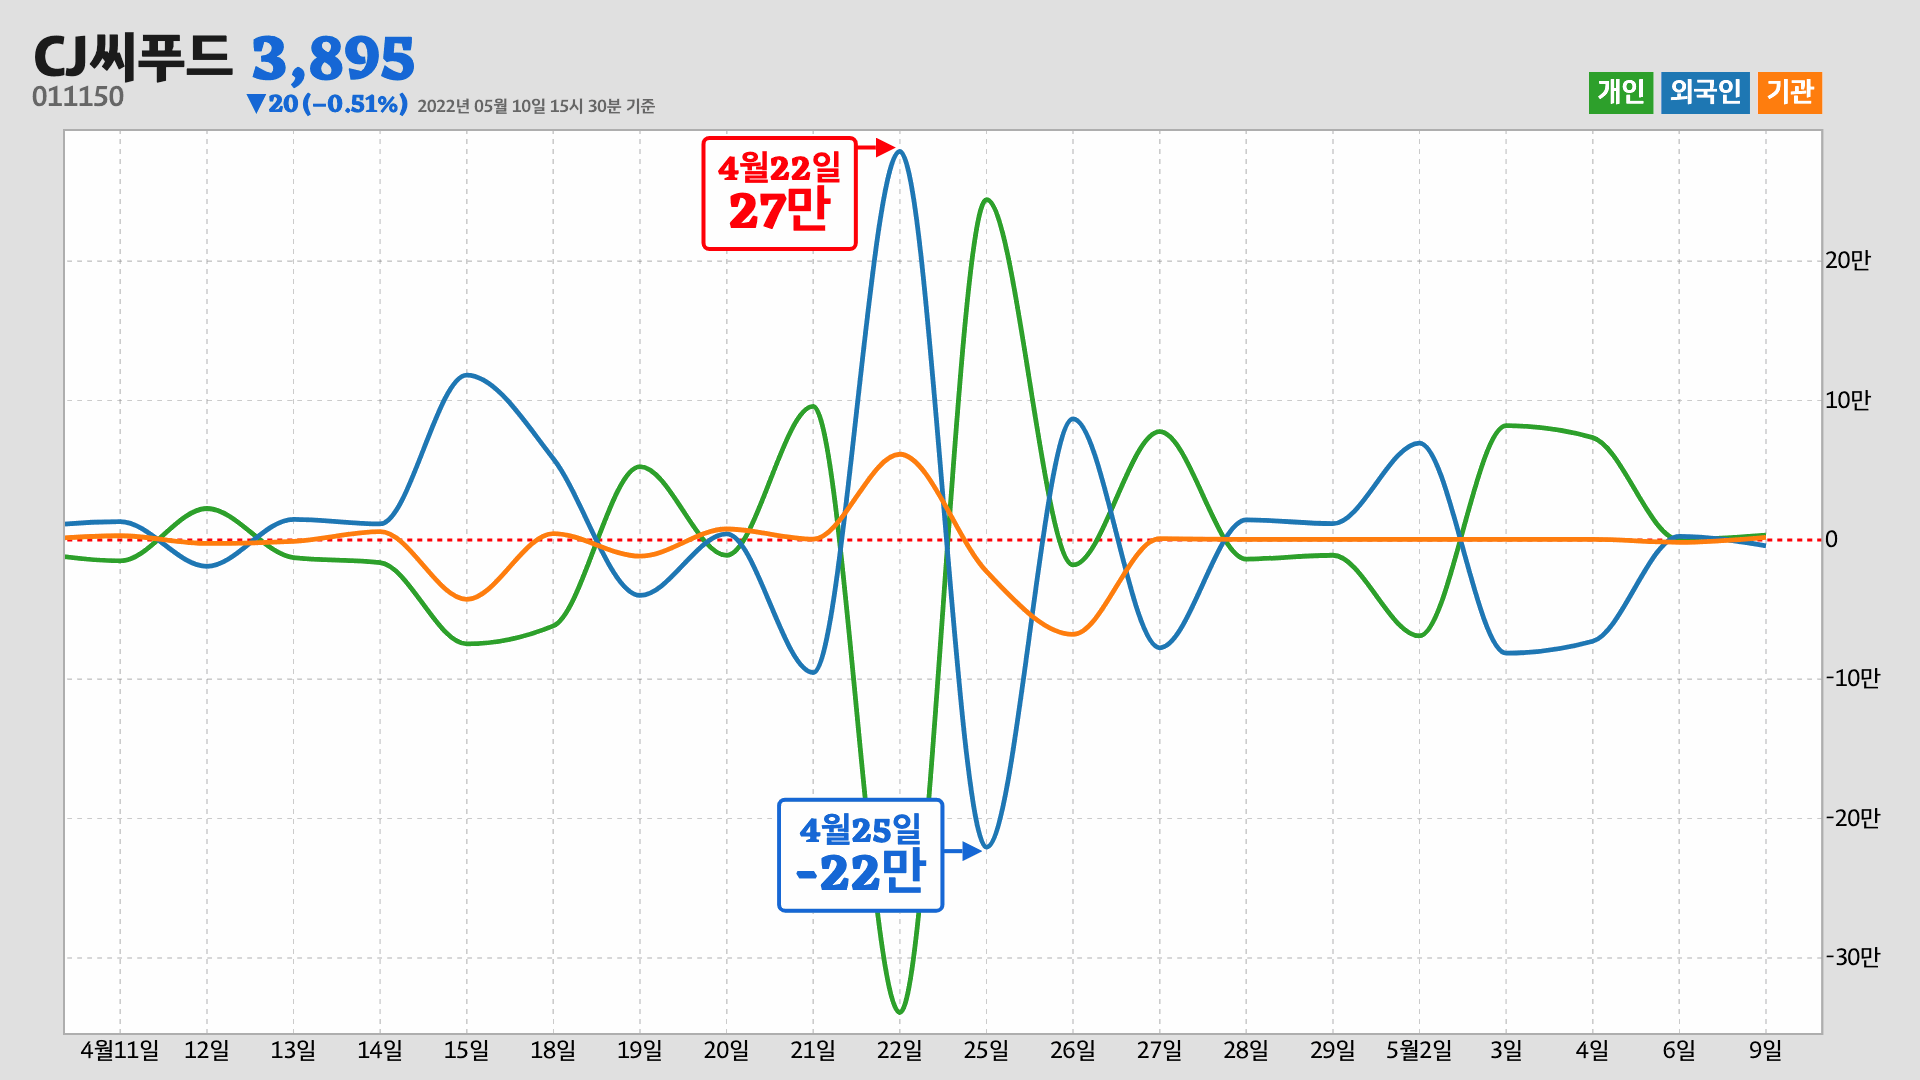1920x1080 pixels.
Task: Click the 18일 x-axis date
Action: pyautogui.click(x=553, y=1051)
